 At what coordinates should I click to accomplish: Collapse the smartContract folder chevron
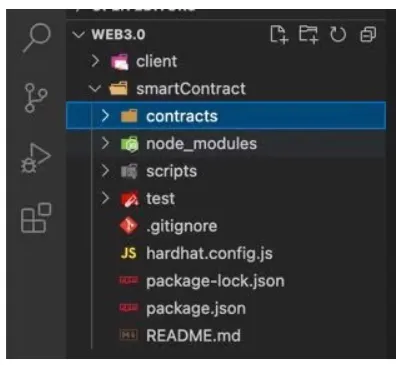(x=95, y=89)
